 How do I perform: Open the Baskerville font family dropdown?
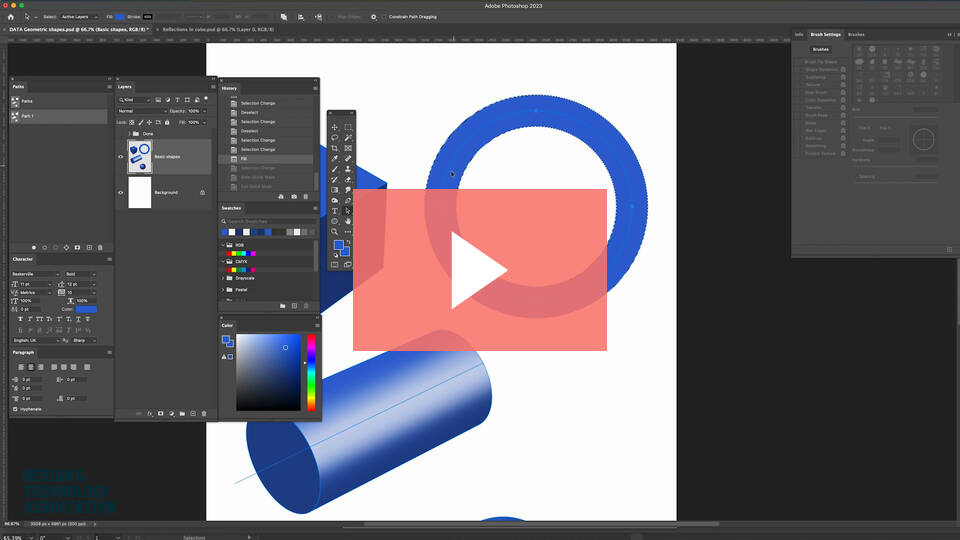click(36, 274)
